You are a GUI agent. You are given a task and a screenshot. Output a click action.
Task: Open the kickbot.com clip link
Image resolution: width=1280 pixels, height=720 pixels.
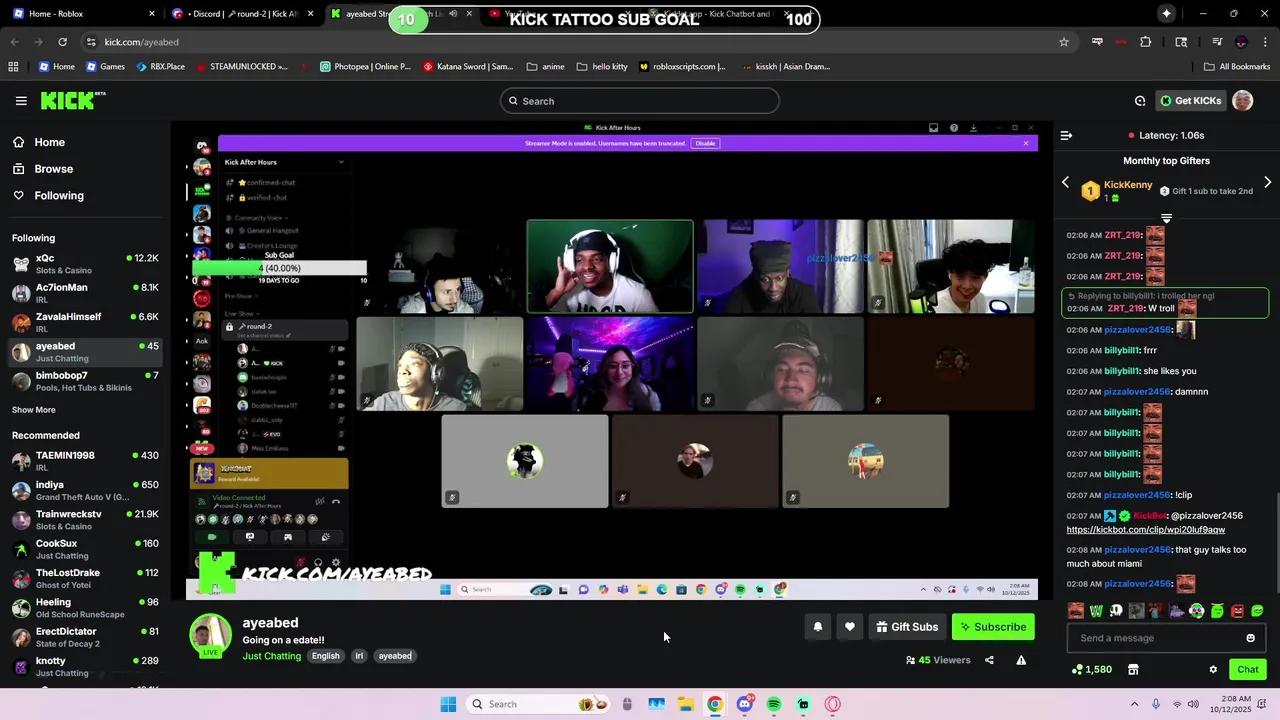coord(1145,530)
